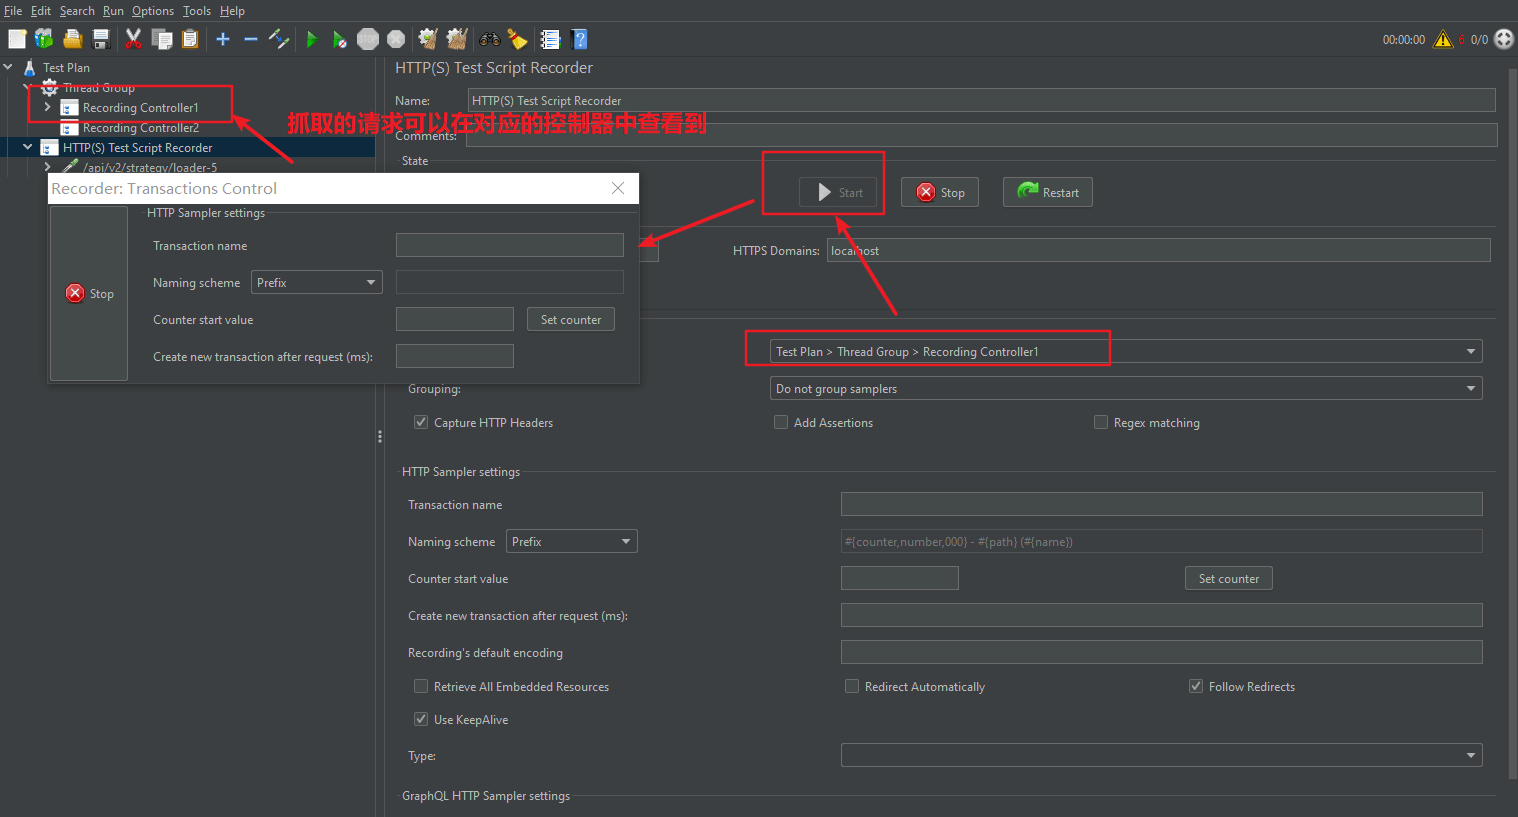1518x817 pixels.
Task: Open the Edit menu
Action: 40,11
